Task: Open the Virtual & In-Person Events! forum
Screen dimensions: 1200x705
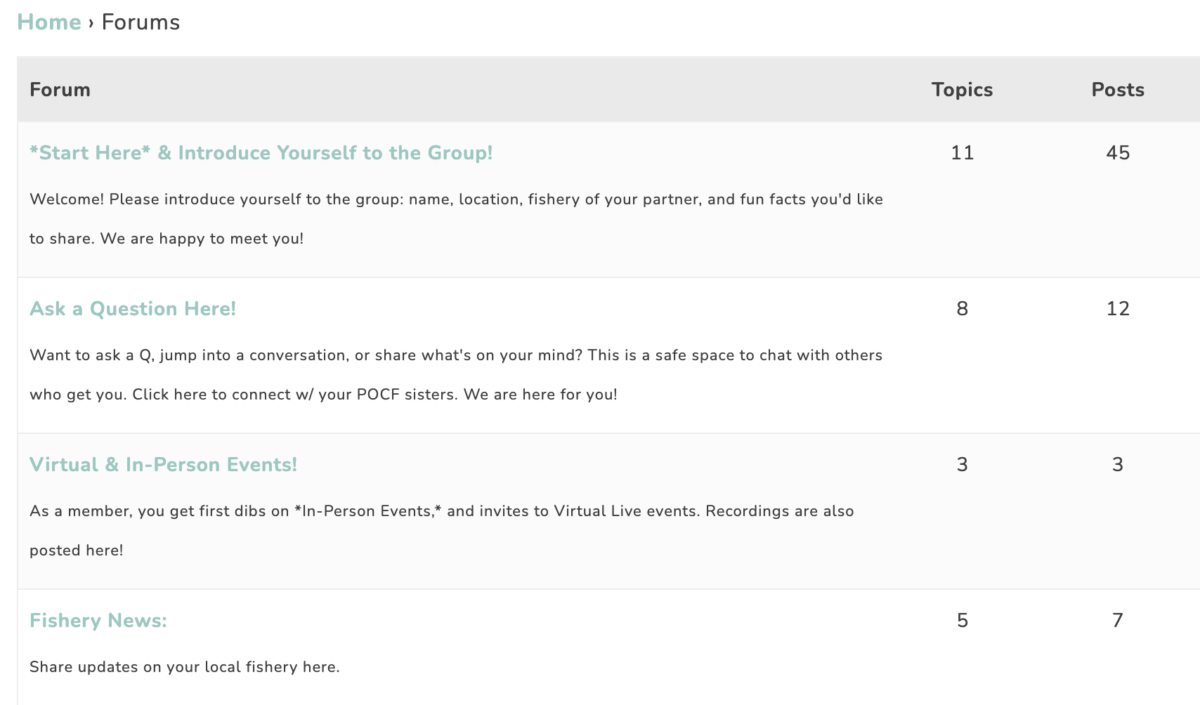Action: click(x=162, y=464)
